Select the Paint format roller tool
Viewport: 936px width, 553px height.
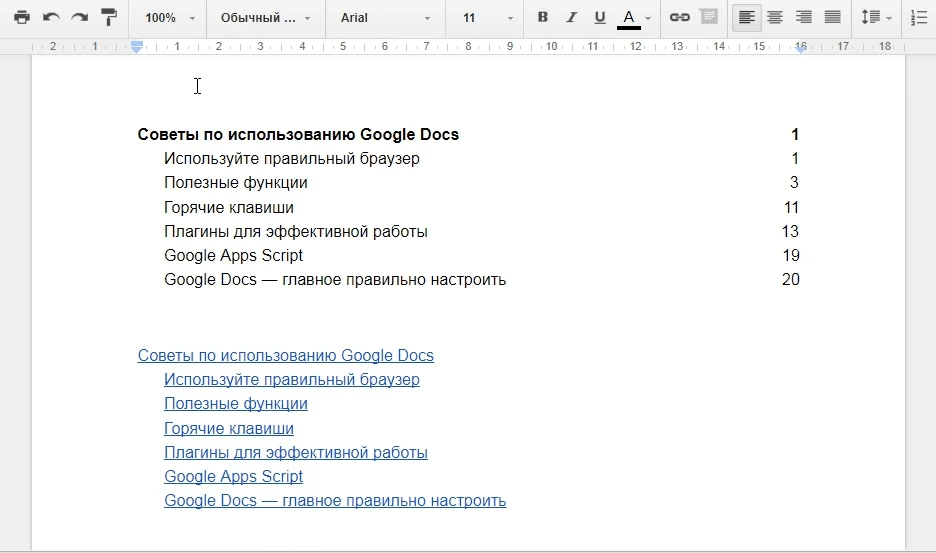109,18
